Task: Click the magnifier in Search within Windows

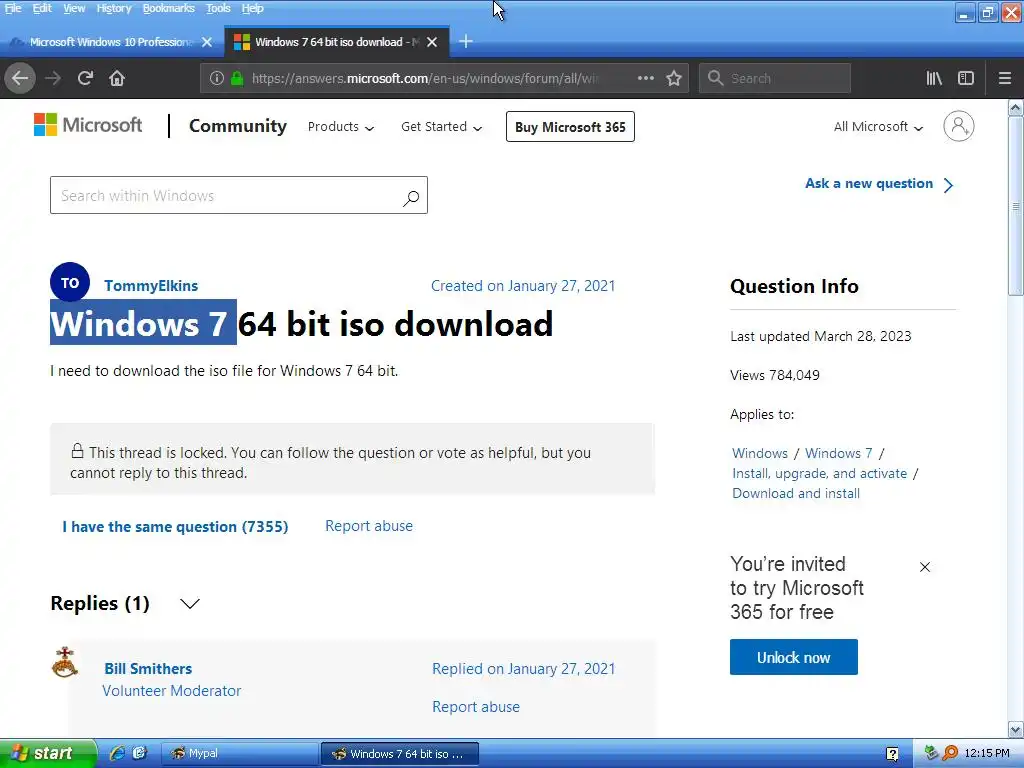Action: (411, 197)
